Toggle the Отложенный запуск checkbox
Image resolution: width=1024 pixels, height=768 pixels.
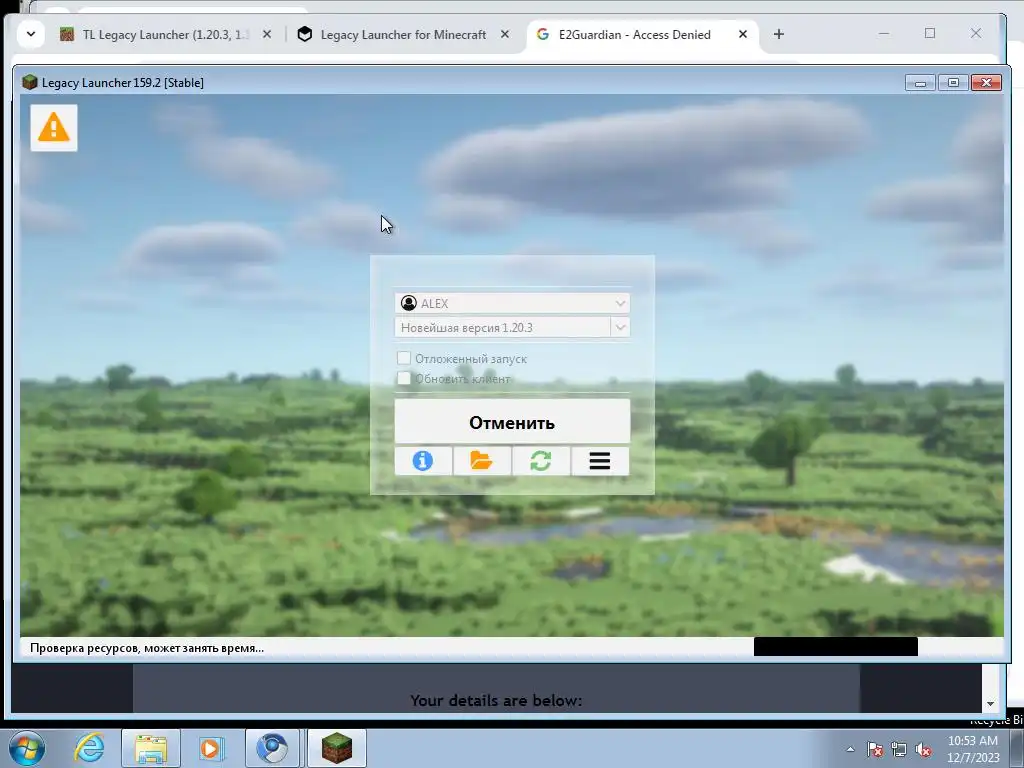click(404, 358)
